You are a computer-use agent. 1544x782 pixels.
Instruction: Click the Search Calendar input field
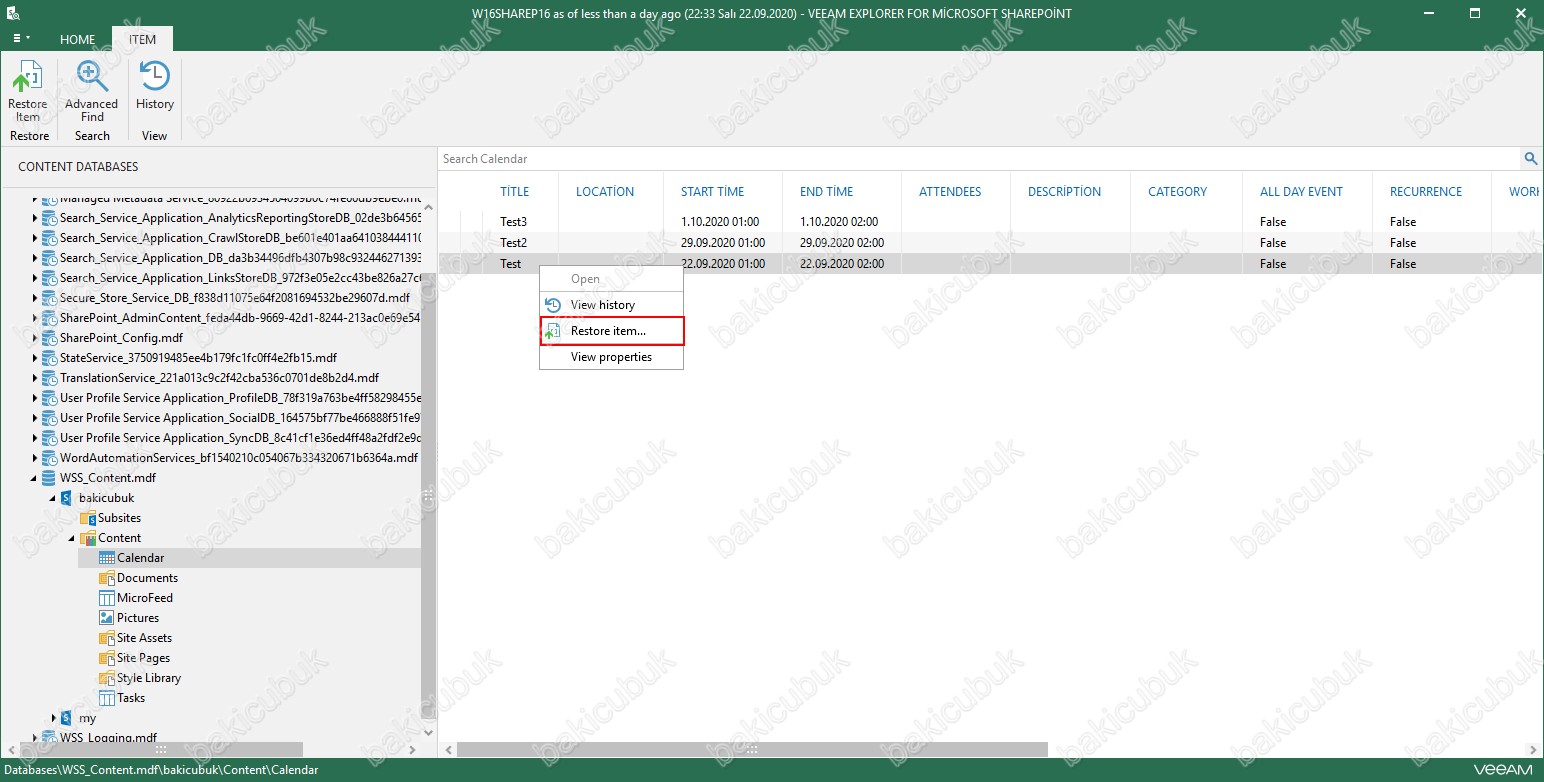tap(980, 158)
